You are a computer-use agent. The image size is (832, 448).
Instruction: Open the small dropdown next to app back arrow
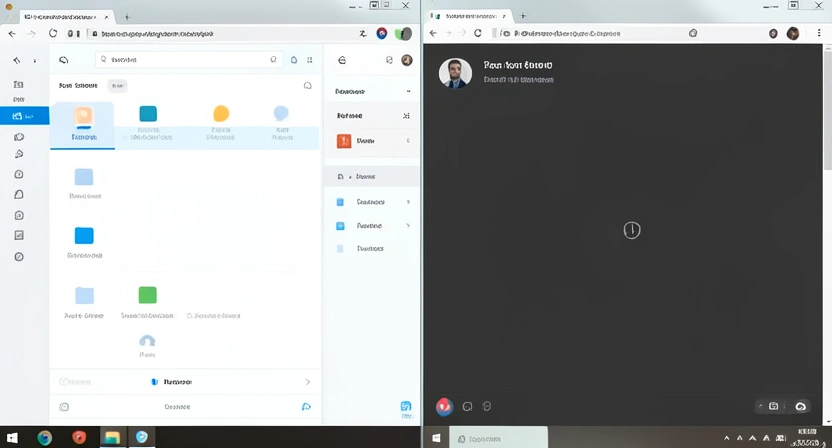(x=35, y=61)
